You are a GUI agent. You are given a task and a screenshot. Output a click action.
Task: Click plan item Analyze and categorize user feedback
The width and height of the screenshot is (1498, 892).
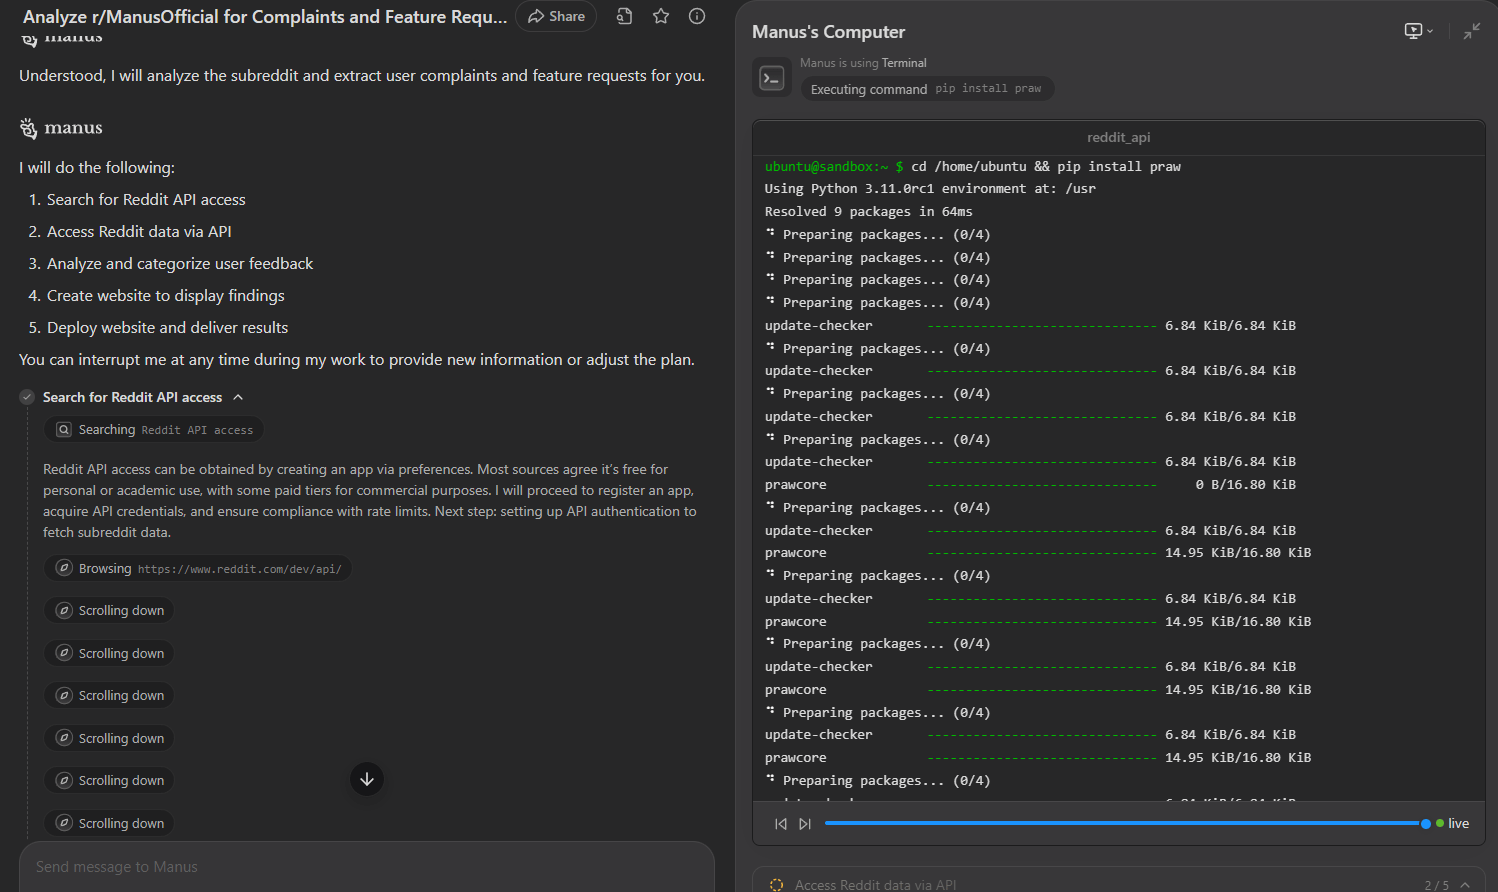tap(180, 264)
